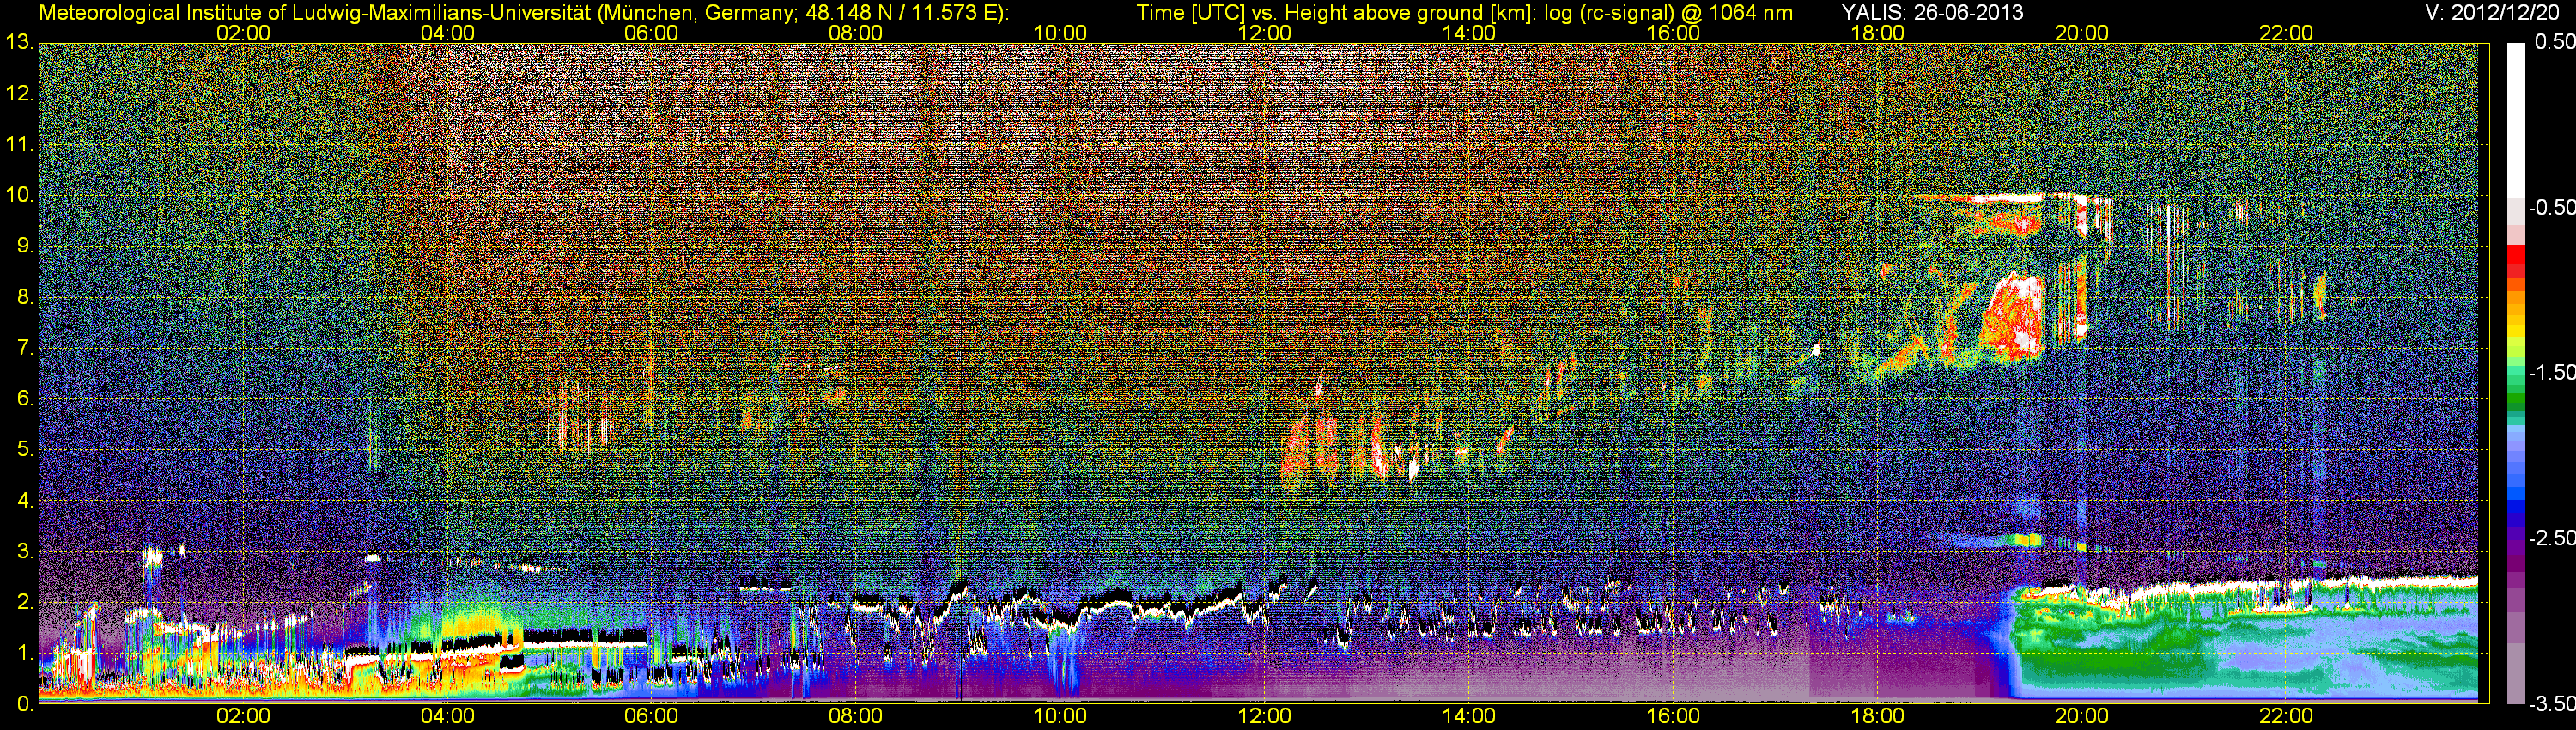This screenshot has width=2576, height=730.
Task: Click the 20:00 tick label on the lower time axis
Action: [2082, 716]
